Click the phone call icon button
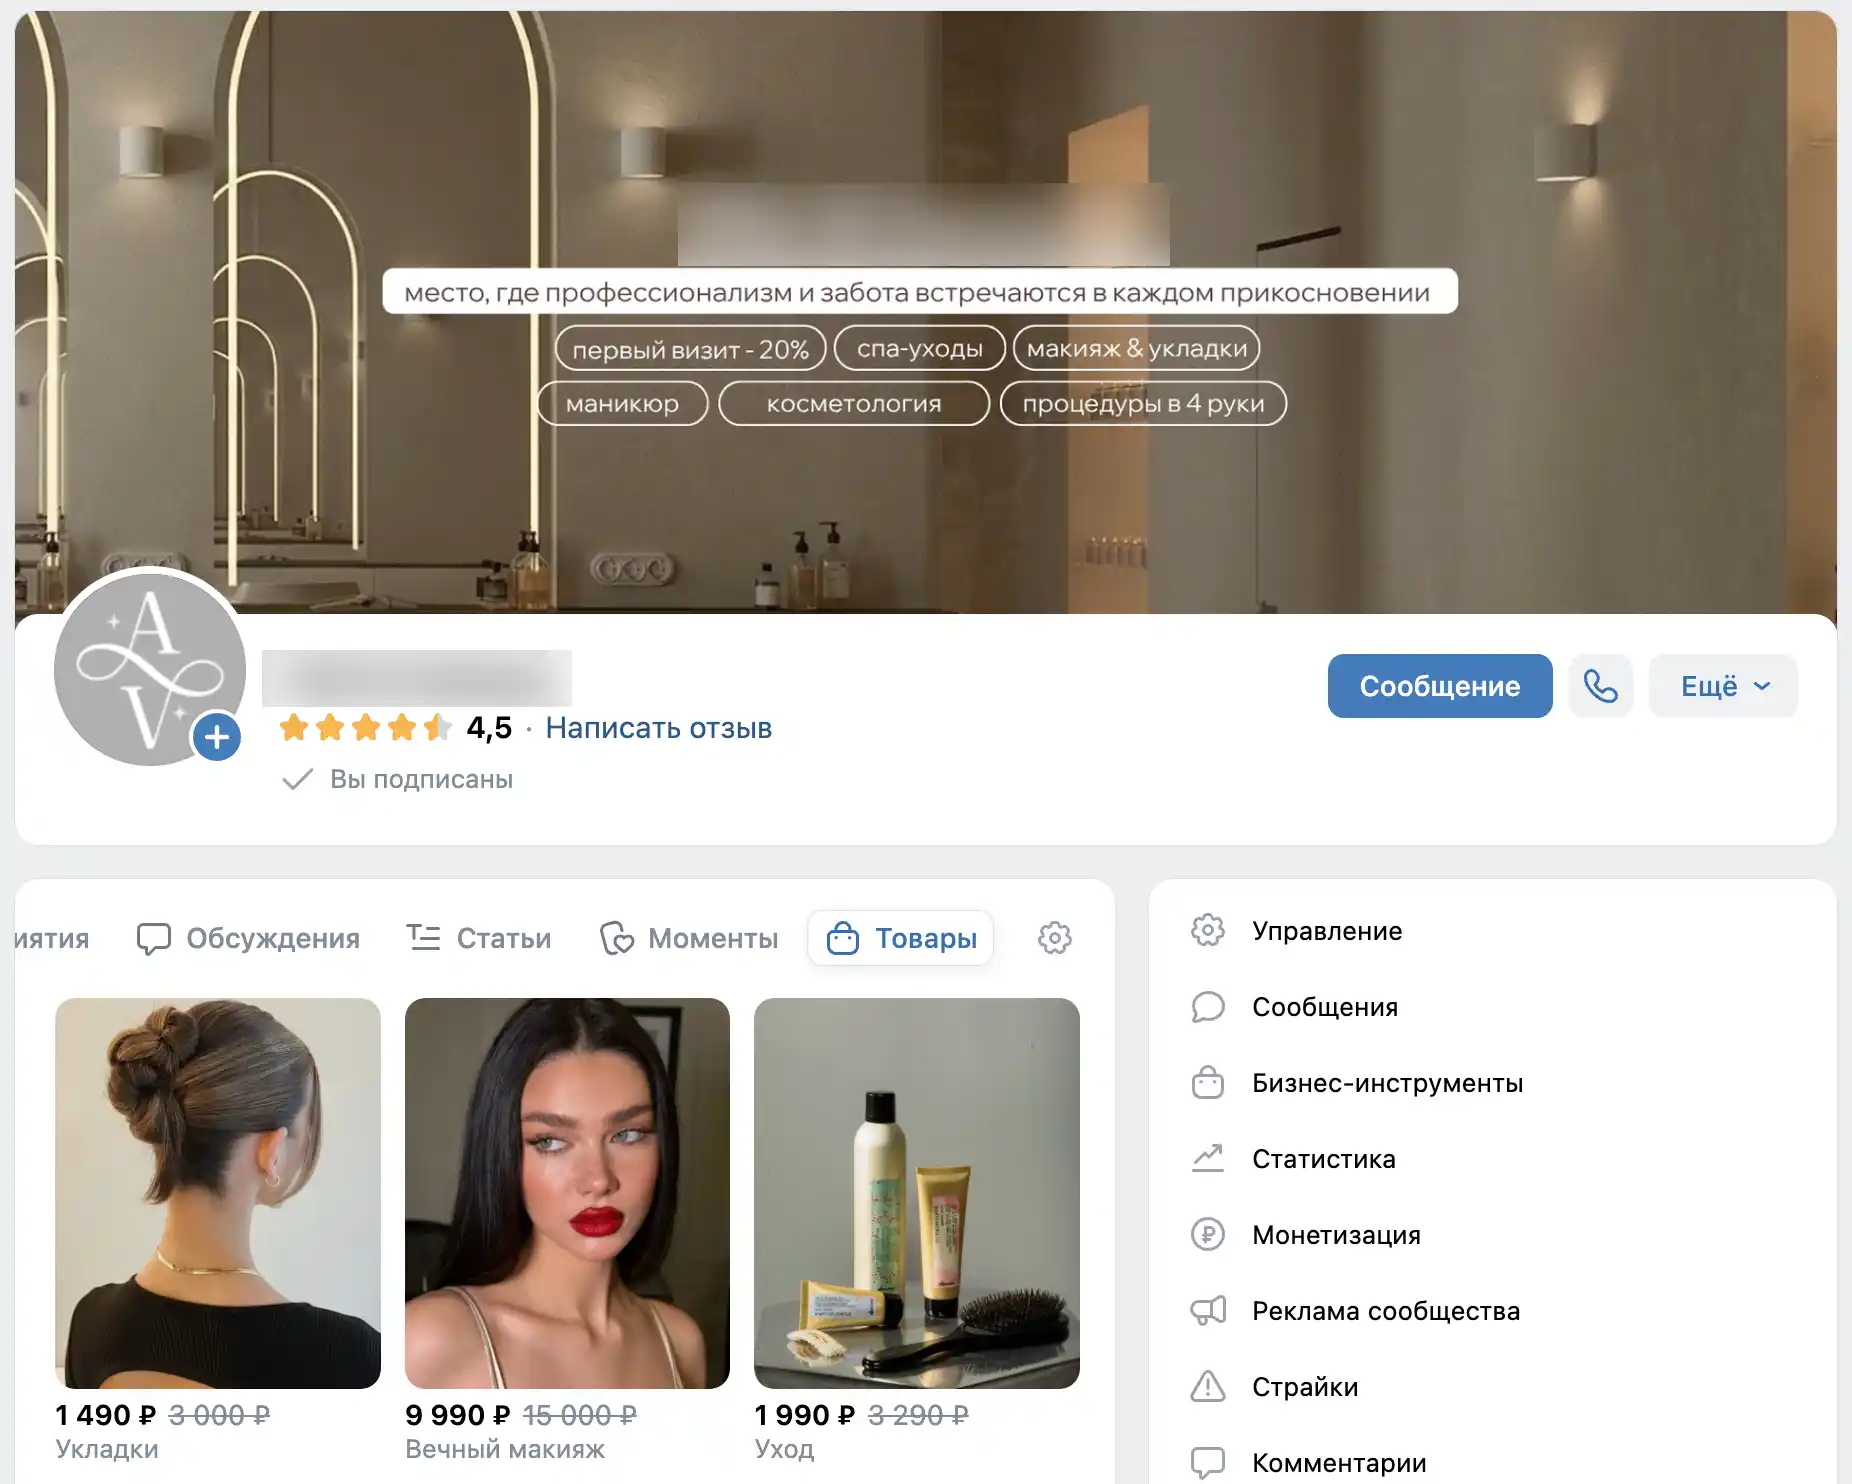The width and height of the screenshot is (1852, 1484). 1600,686
